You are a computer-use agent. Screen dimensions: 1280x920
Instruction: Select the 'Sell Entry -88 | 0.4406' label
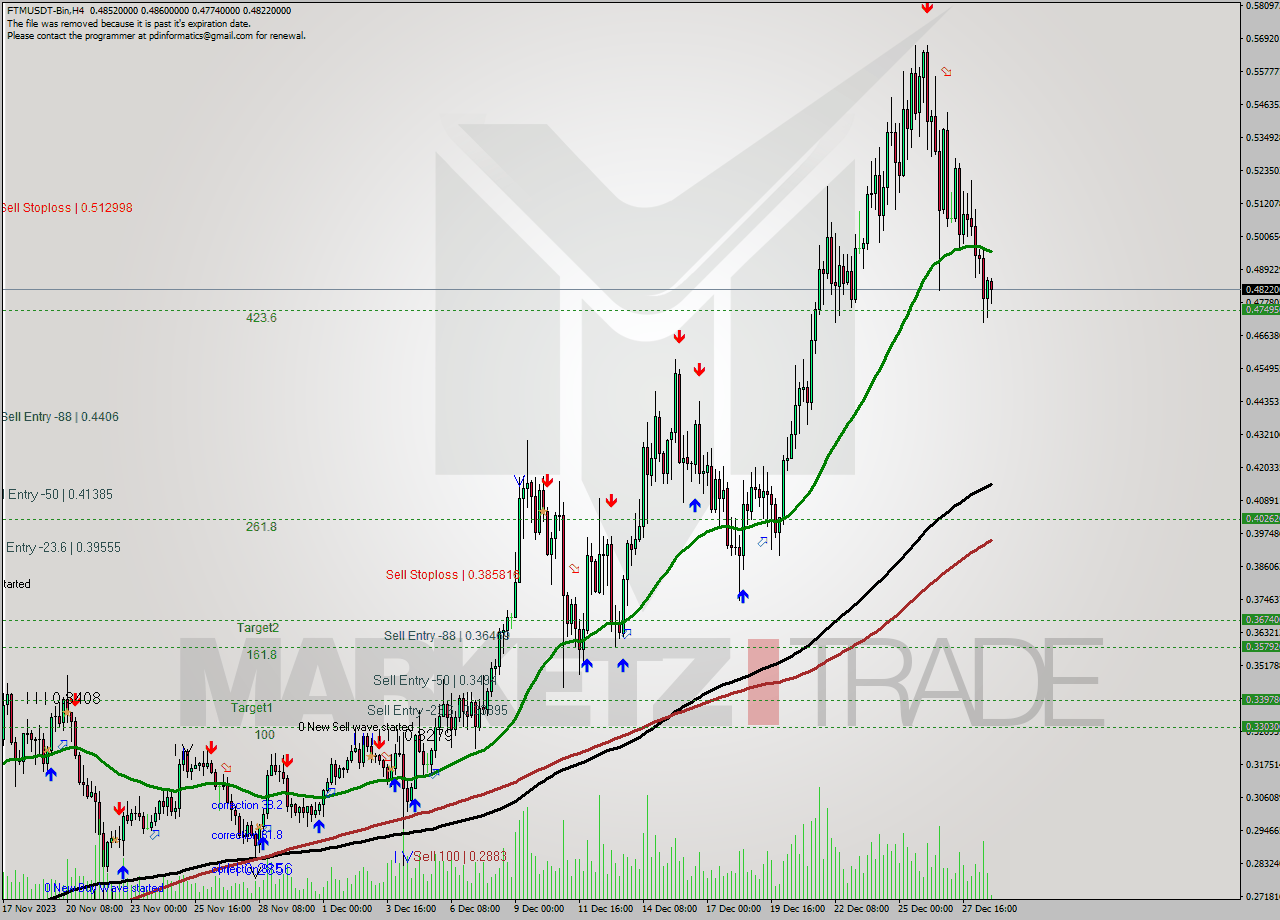click(x=59, y=417)
